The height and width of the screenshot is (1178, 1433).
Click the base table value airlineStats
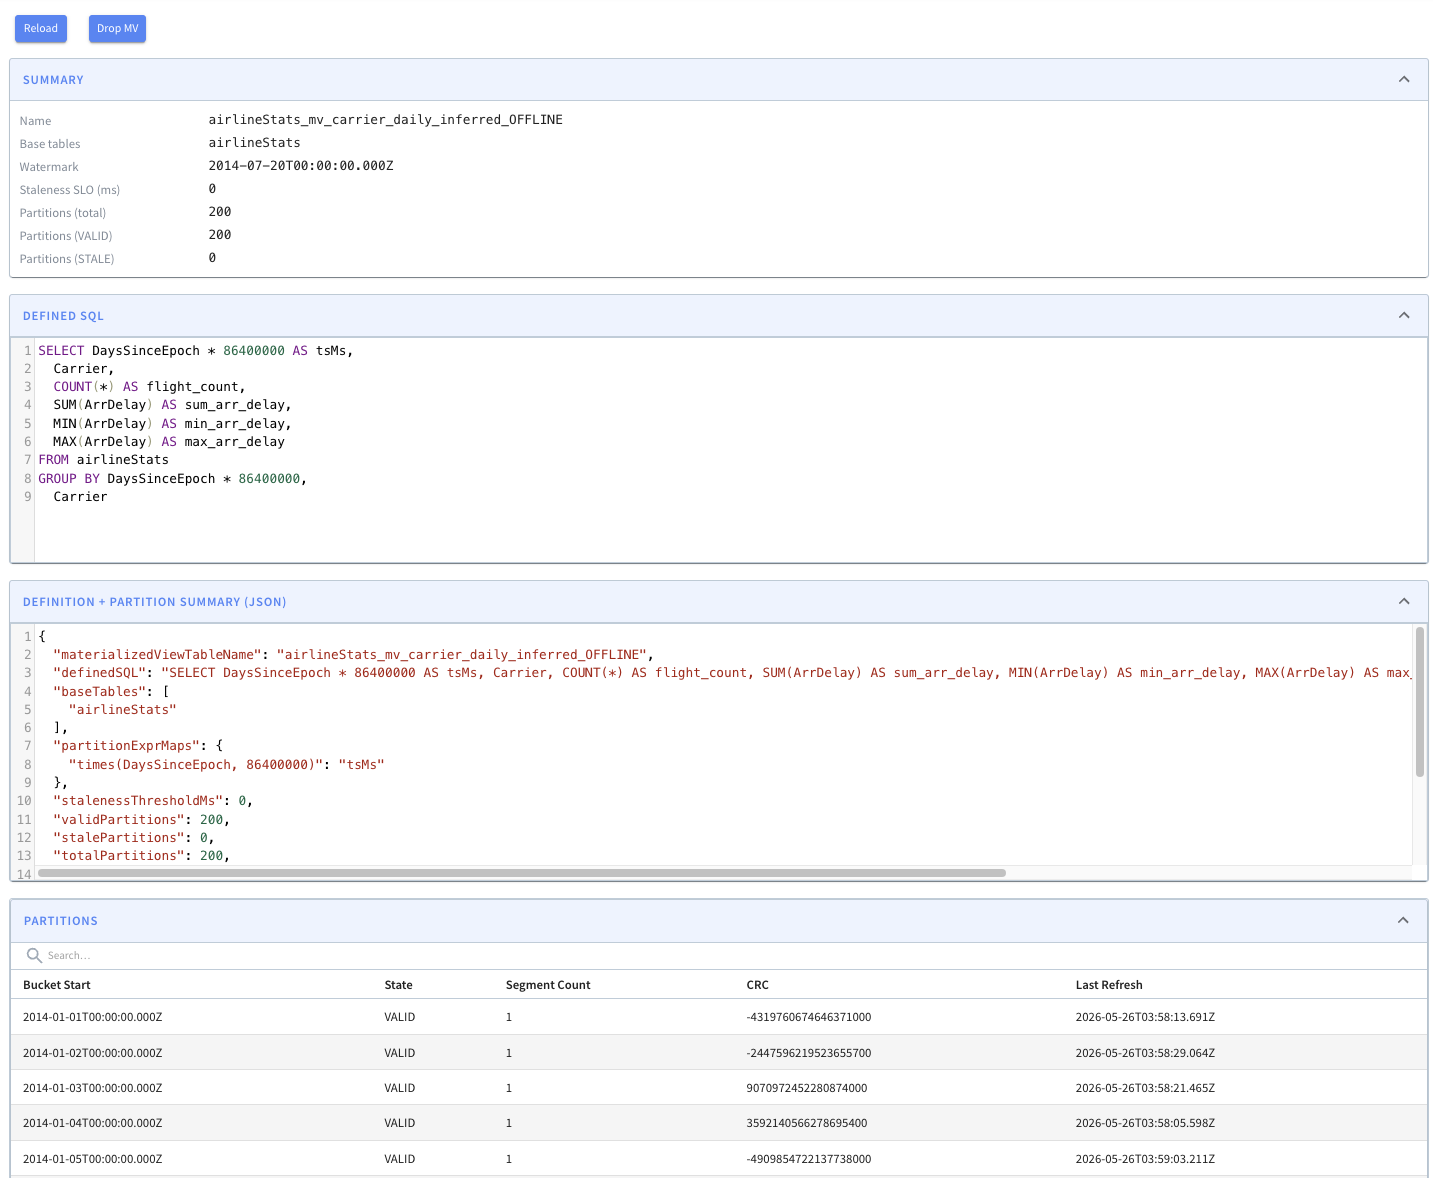(254, 143)
